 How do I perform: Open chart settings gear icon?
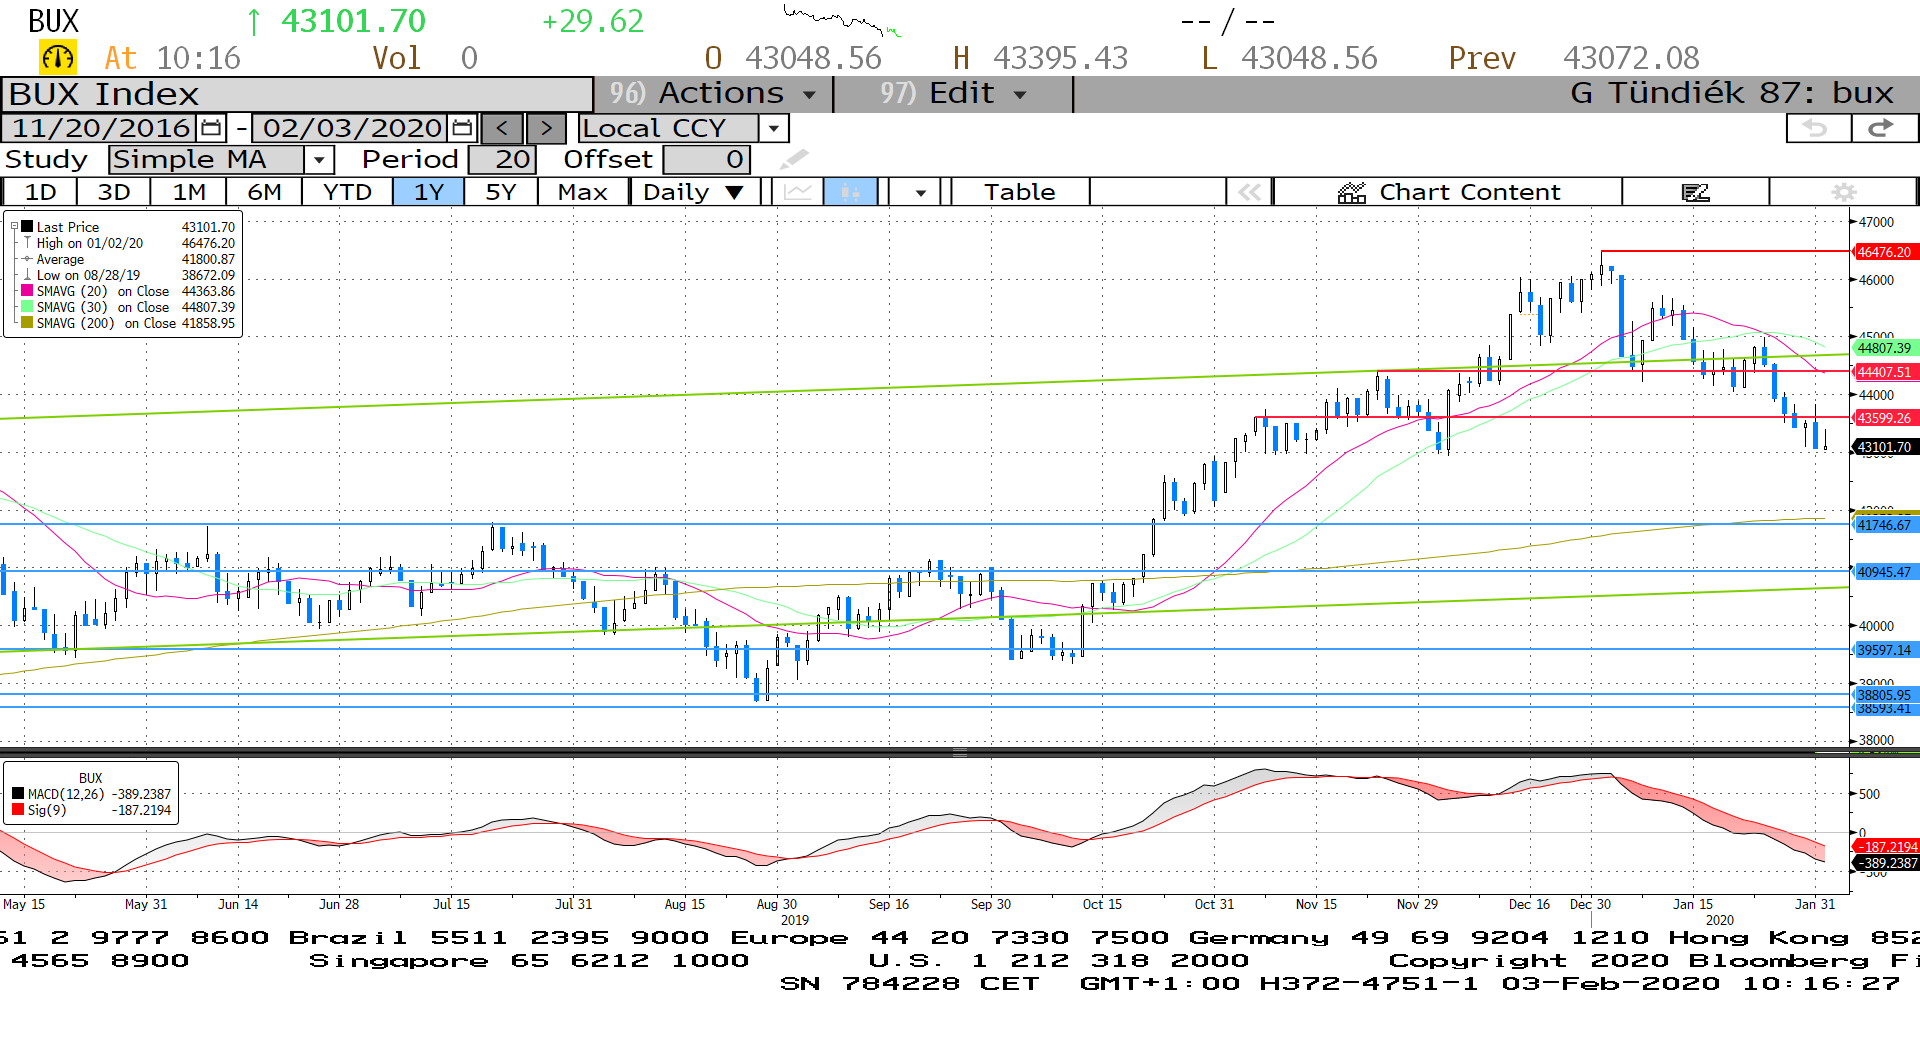click(x=1844, y=192)
